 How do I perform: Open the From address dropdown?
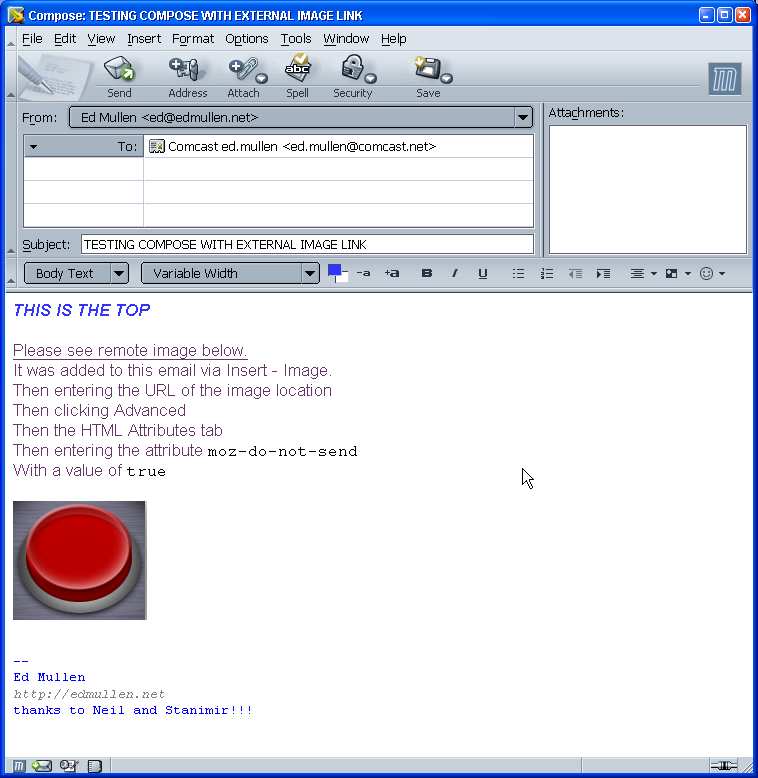(523, 118)
